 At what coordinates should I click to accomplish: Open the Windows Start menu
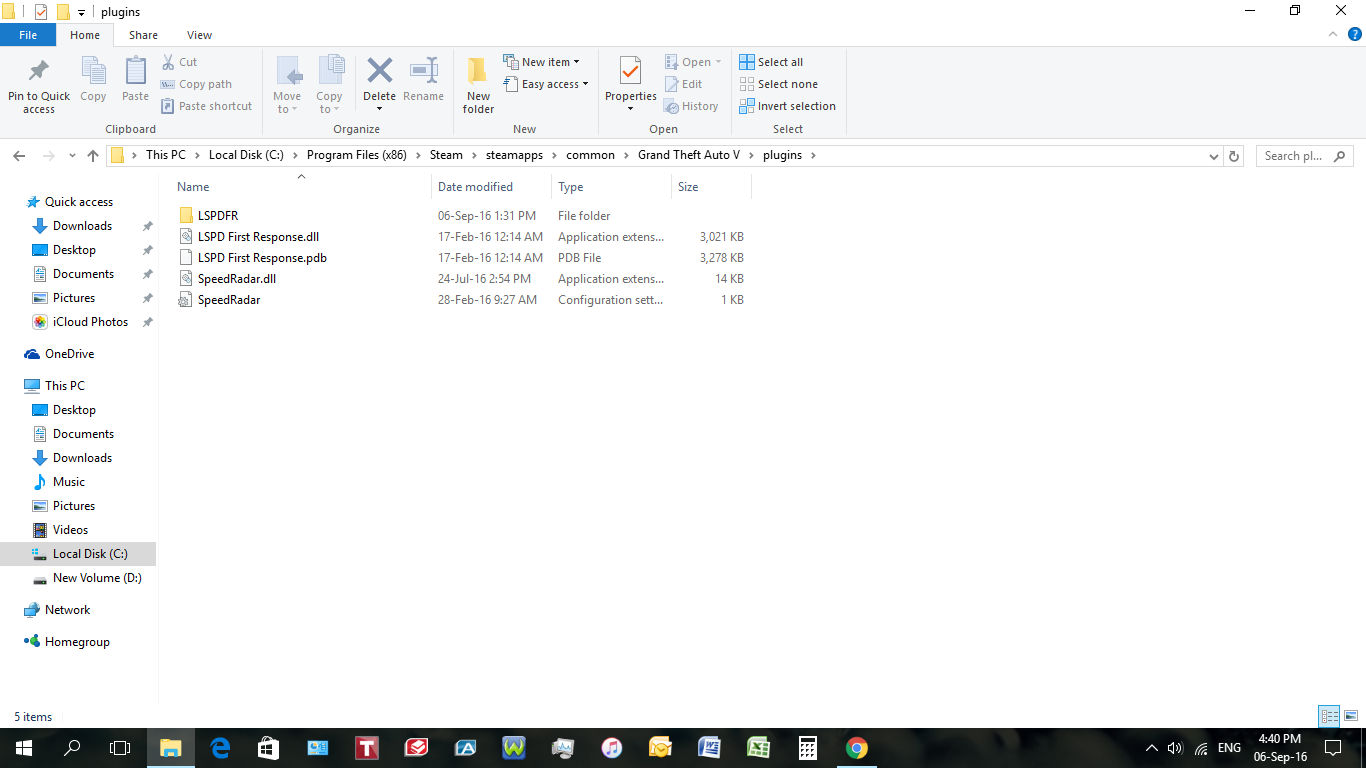[23, 748]
